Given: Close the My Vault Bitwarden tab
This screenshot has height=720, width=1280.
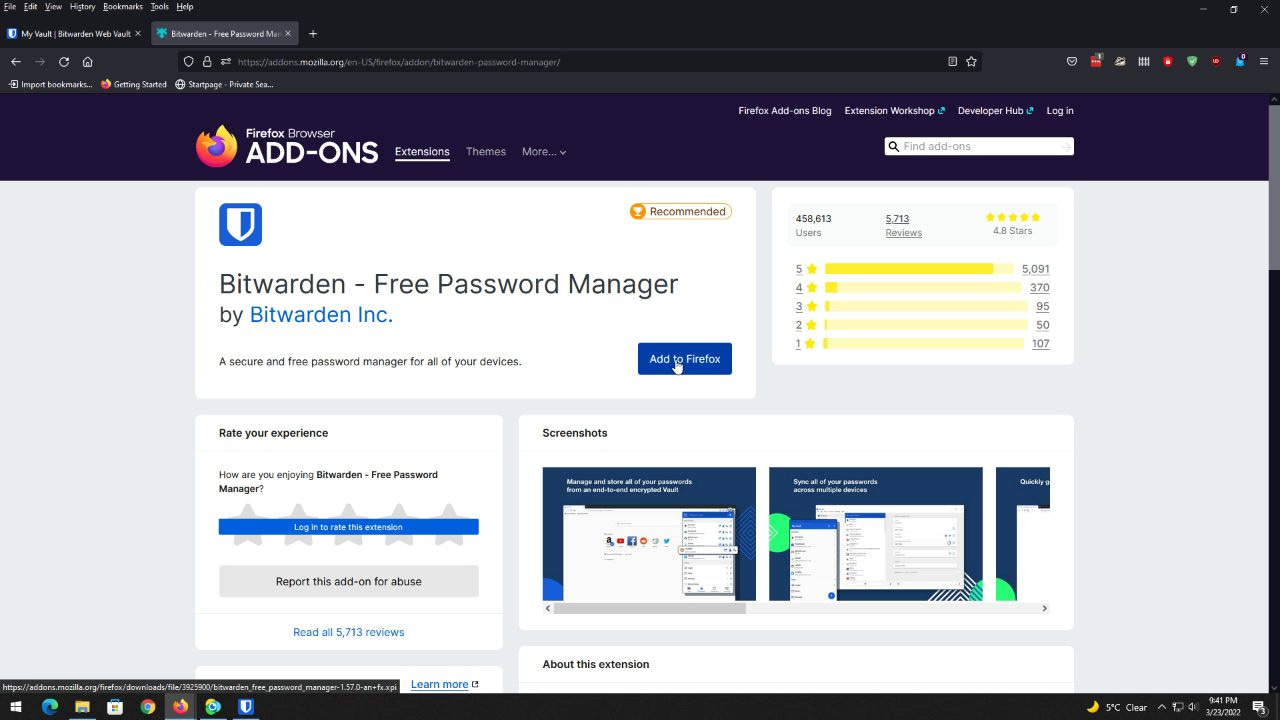Looking at the screenshot, I should [138, 34].
